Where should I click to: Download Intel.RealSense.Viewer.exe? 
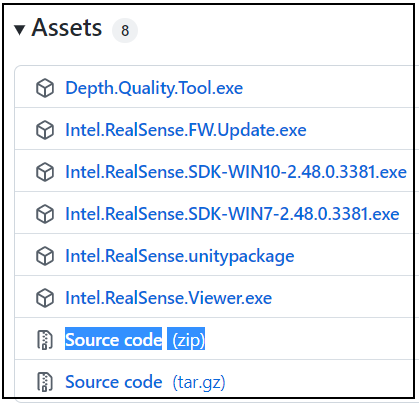(x=168, y=298)
